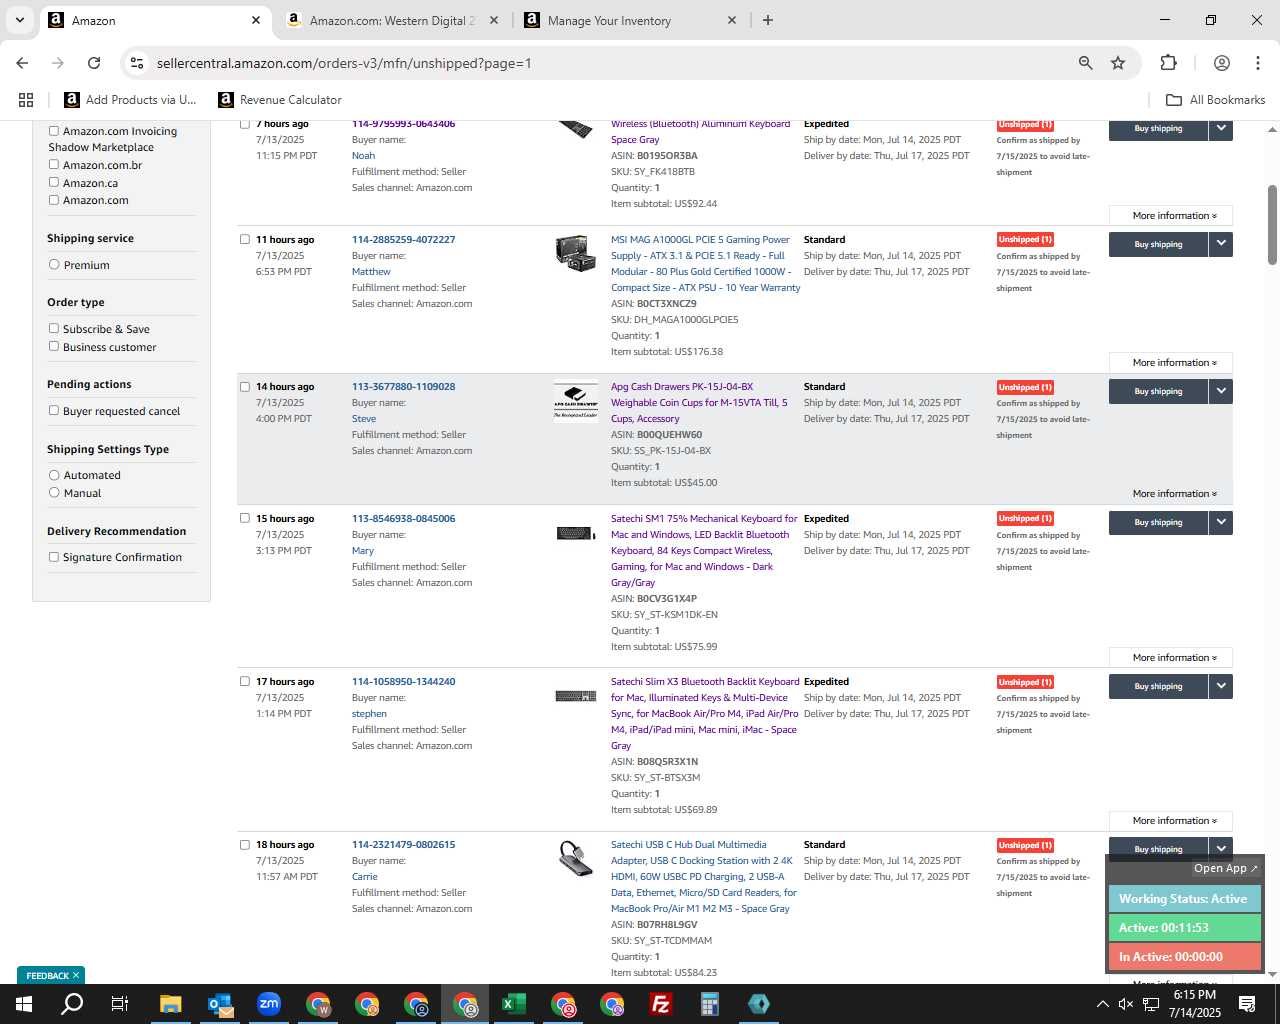
Task: Open the notification center icon
Action: click(1247, 1004)
